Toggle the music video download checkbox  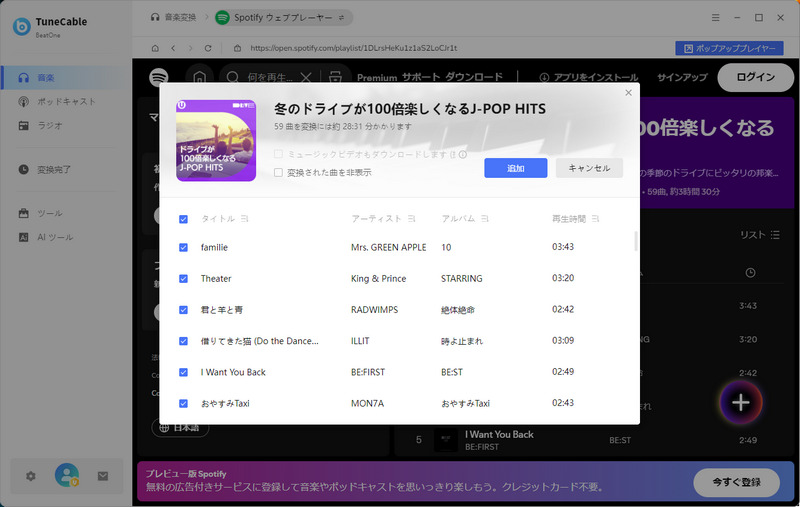tap(278, 154)
